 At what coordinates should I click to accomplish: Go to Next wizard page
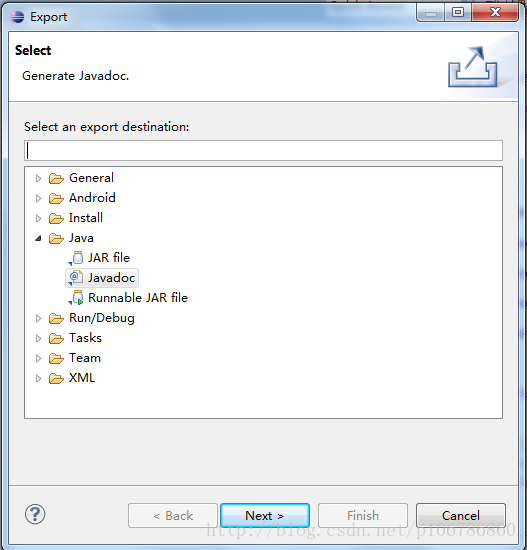[265, 516]
